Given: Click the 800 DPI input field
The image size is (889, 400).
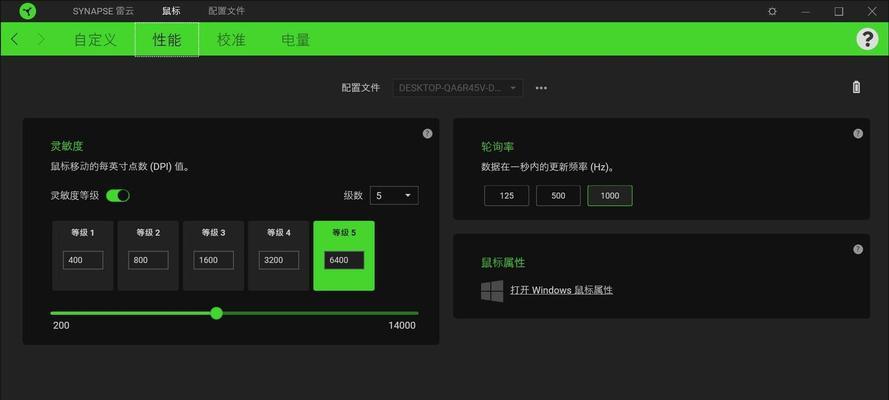Looking at the screenshot, I should point(148,261).
